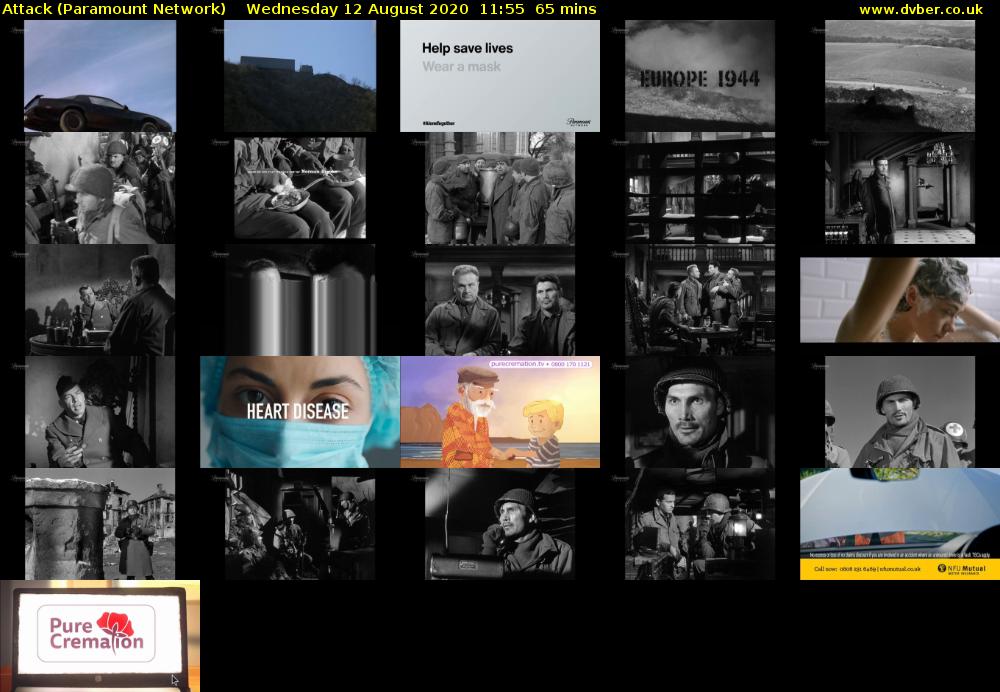This screenshot has height=692, width=1000.
Task: Click the Paramount Network logo in the mask advert
Action: point(578,122)
